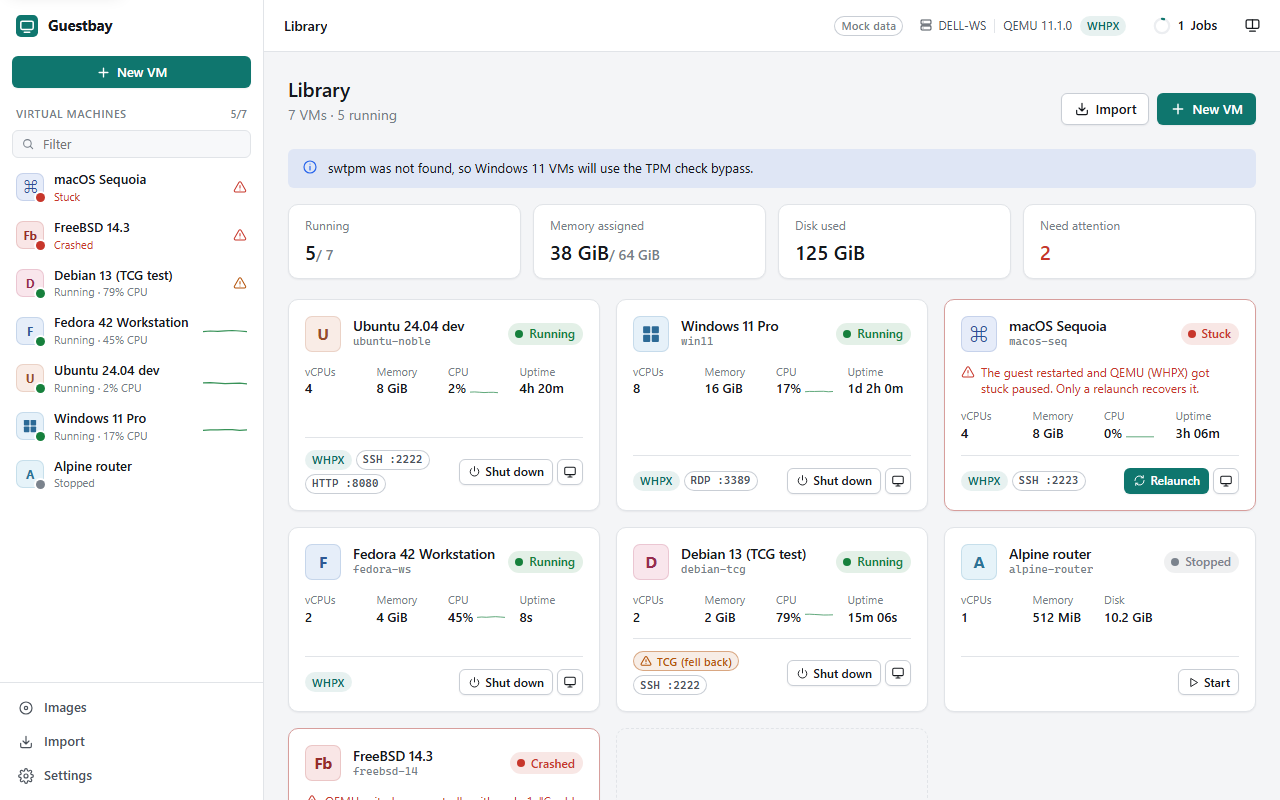The image size is (1280, 800).
Task: Shut down the Debian 13 VM
Action: (x=834, y=674)
